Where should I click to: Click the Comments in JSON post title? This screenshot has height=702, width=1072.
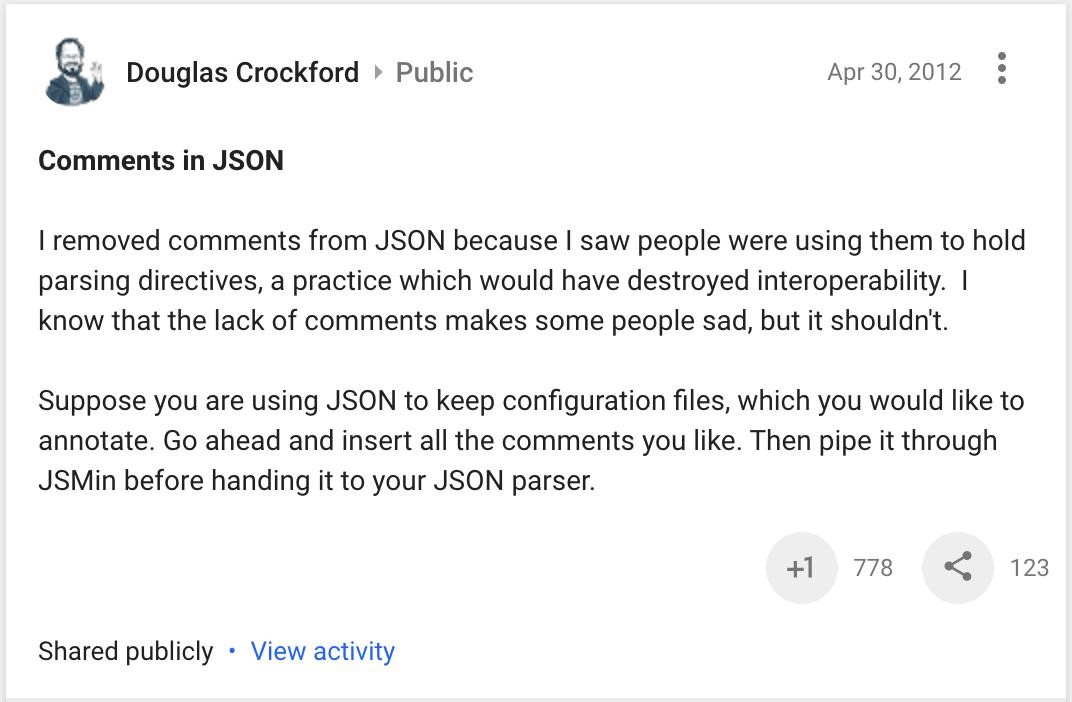point(161,161)
